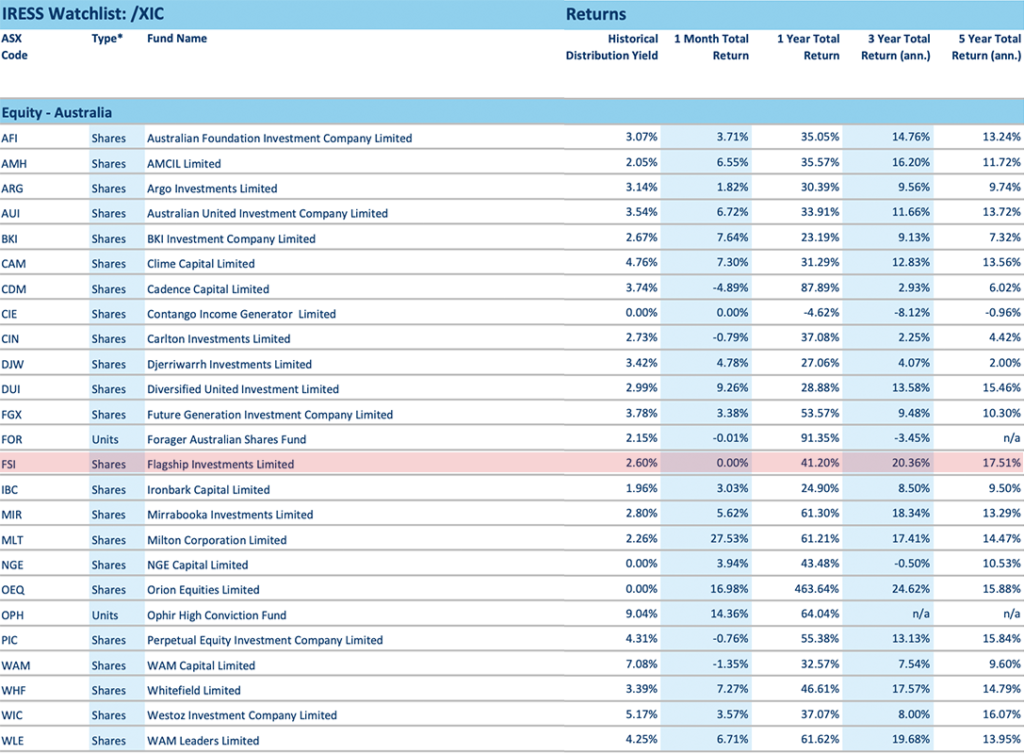The width and height of the screenshot is (1024, 754).
Task: Click the 'IRESS Watchlist: /XIC' title
Action: [83, 14]
